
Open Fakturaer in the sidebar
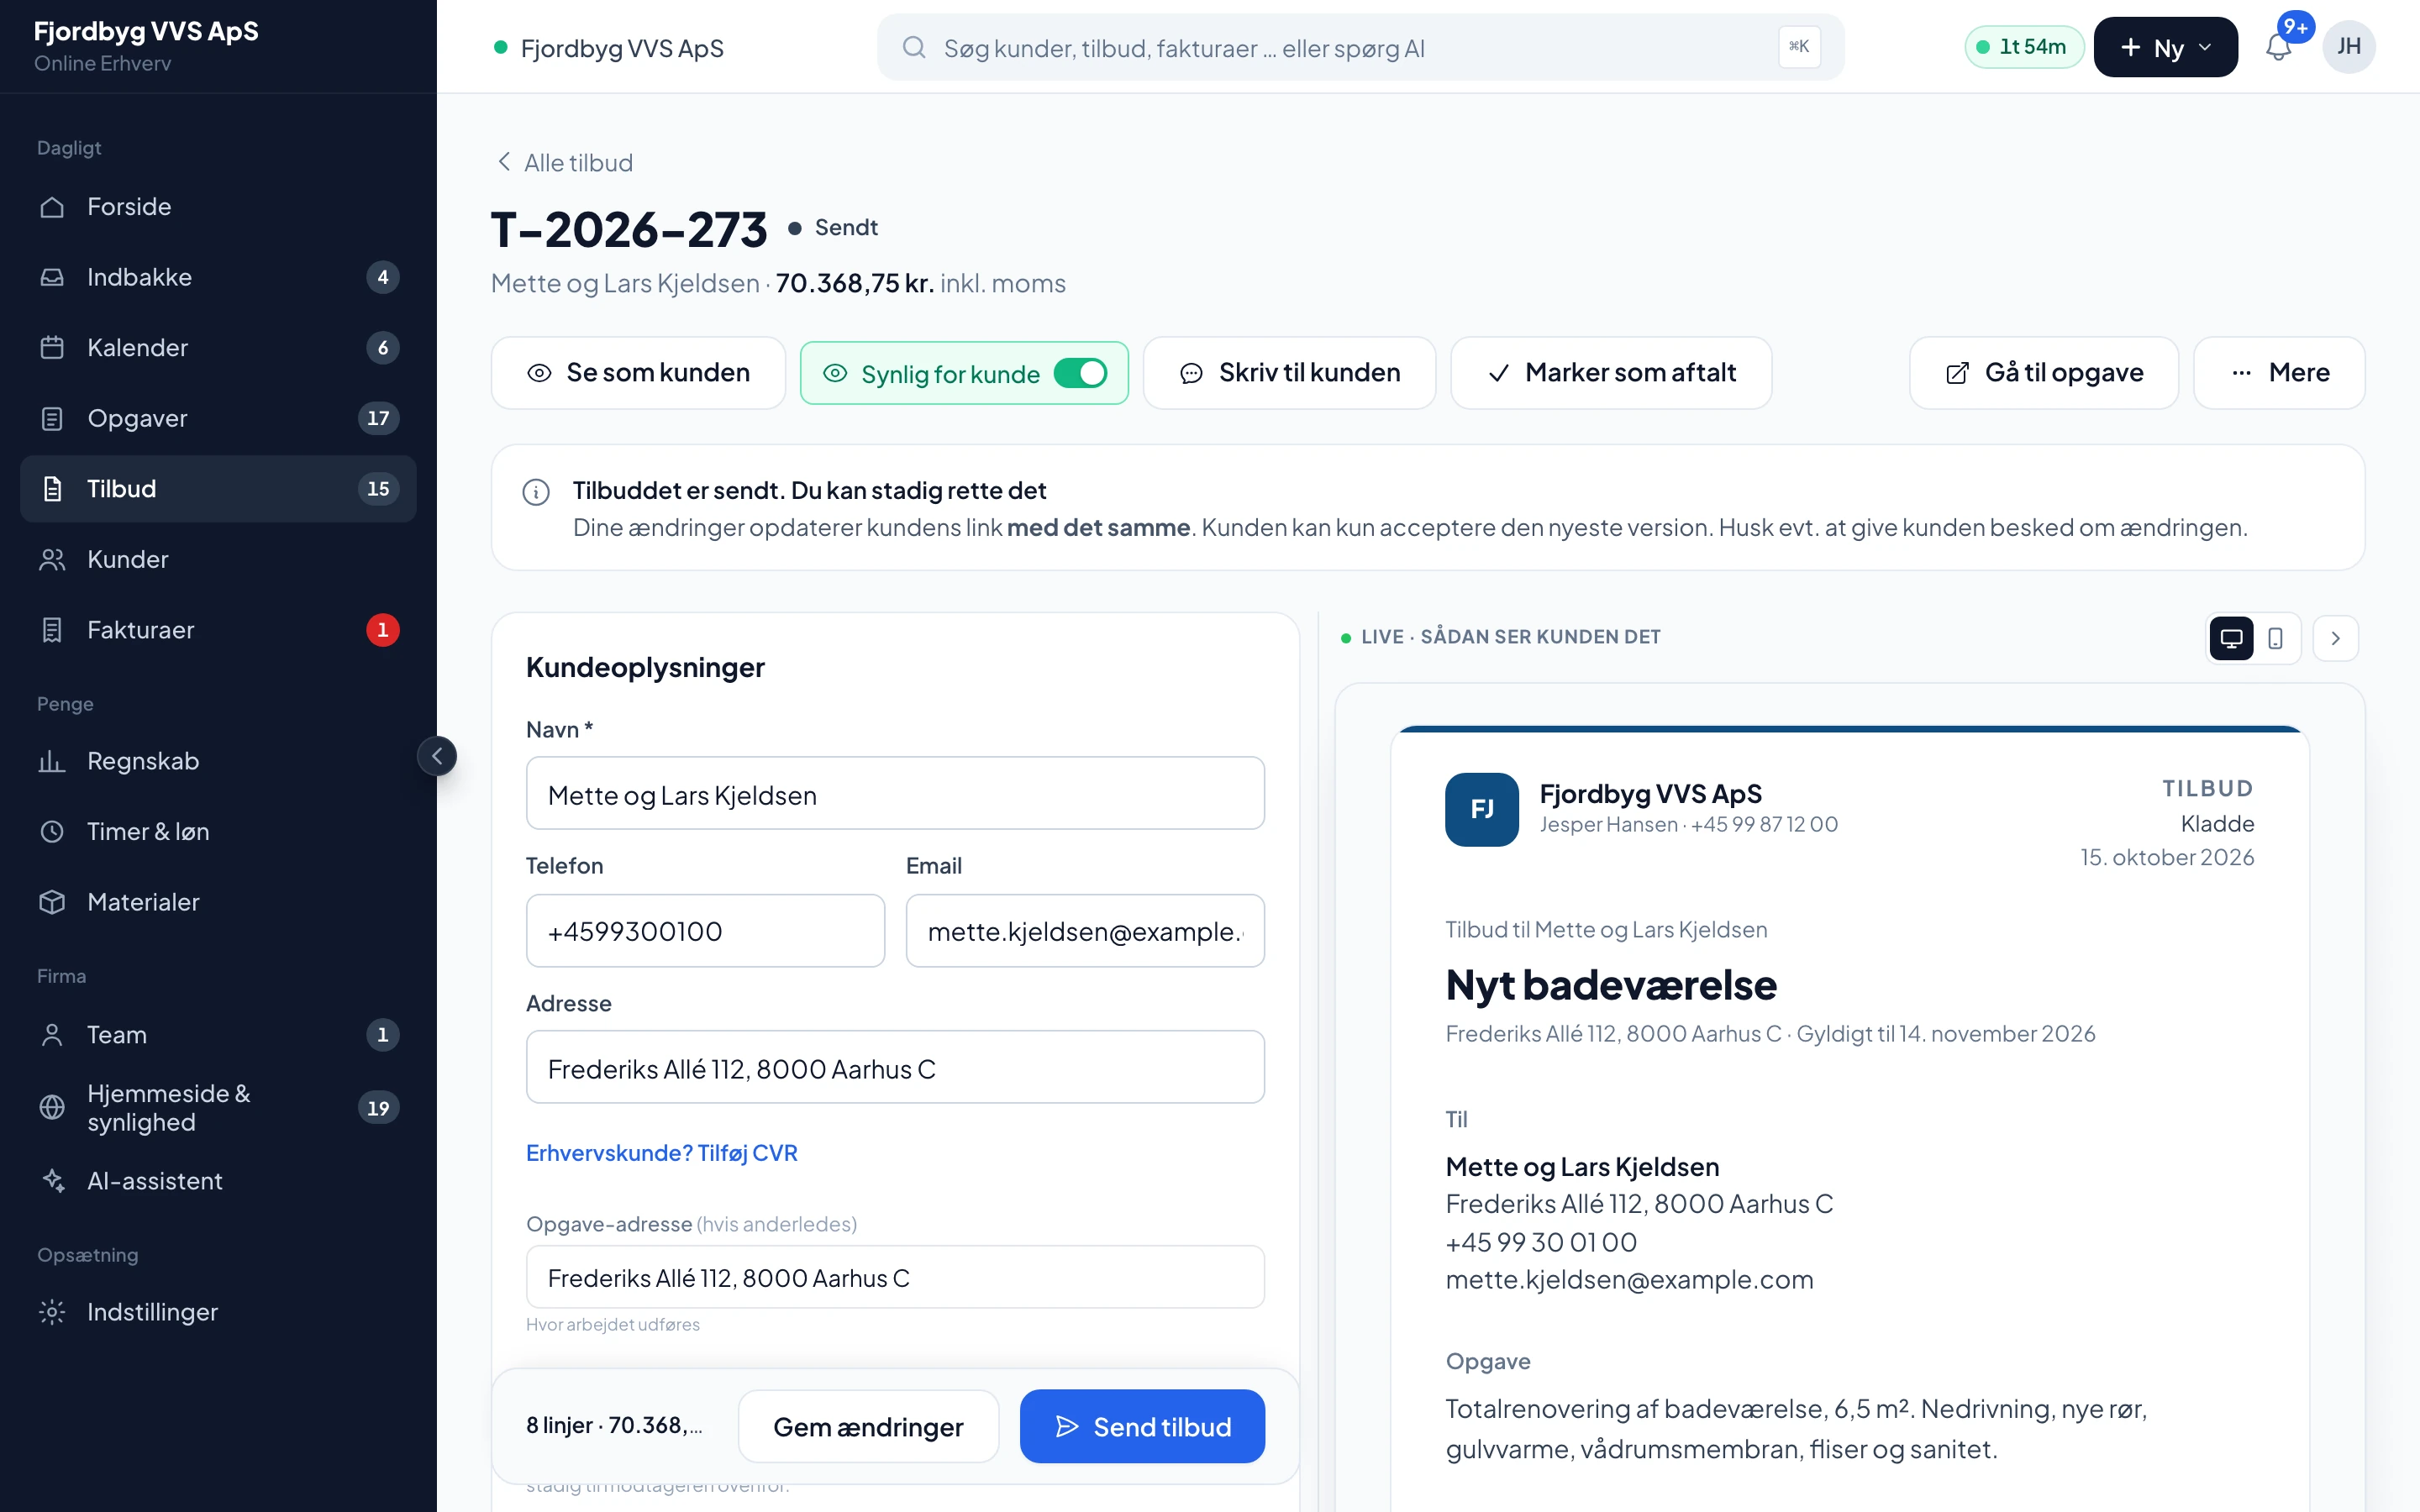click(218, 630)
